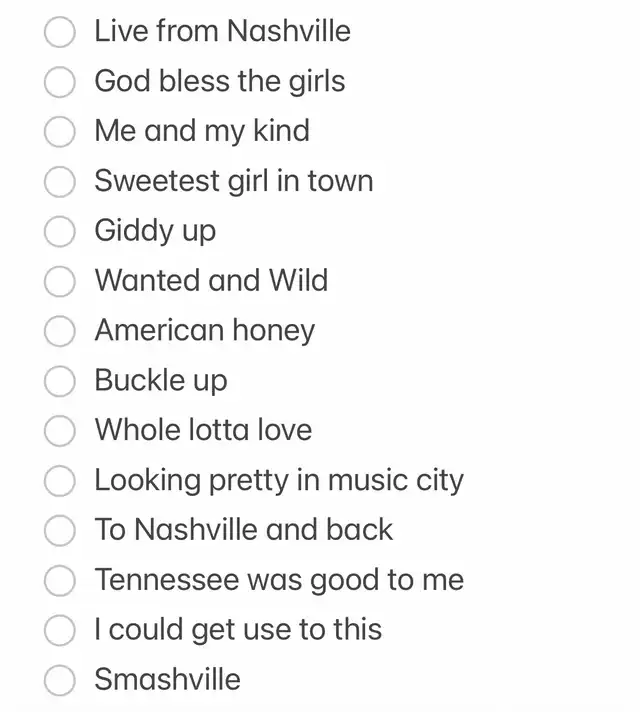
Task: Click the 'Whole lotta love' text
Action: pyautogui.click(x=203, y=430)
